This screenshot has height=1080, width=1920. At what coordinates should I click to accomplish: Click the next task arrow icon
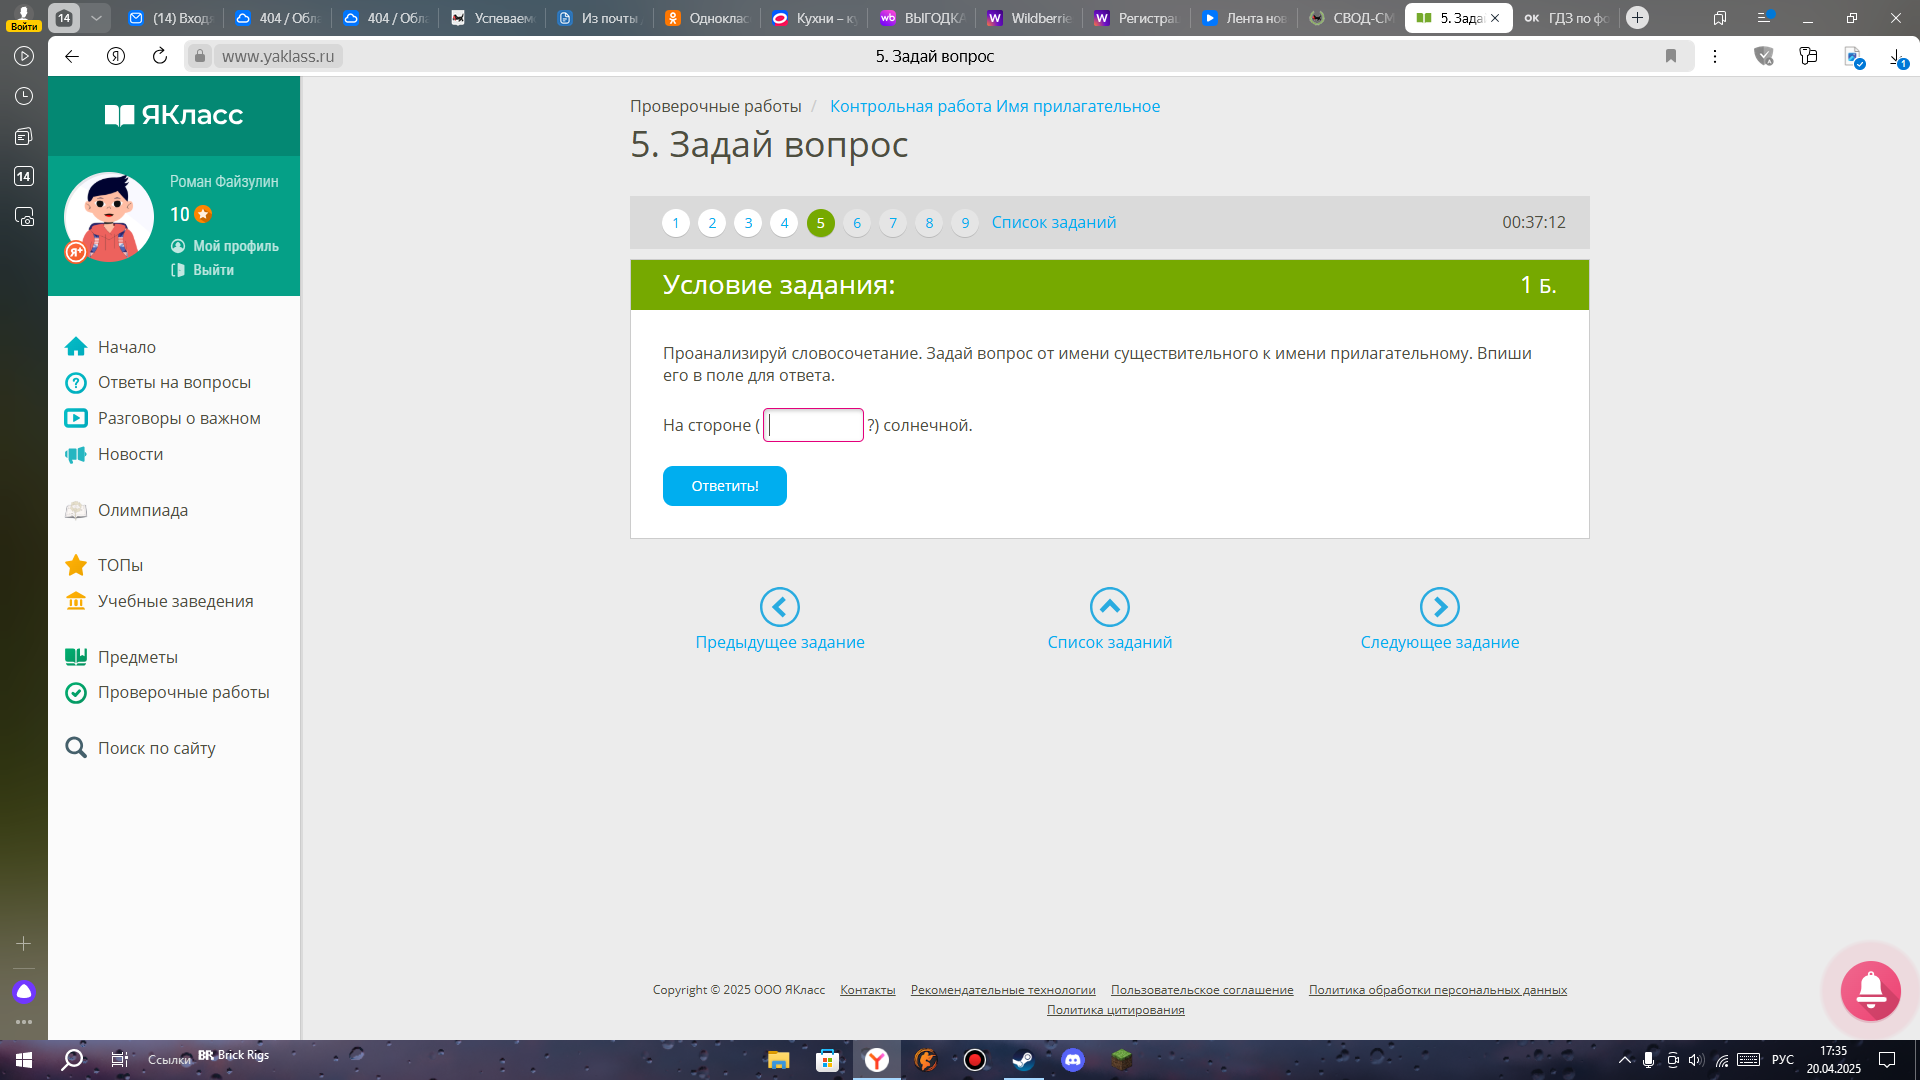pyautogui.click(x=1439, y=607)
